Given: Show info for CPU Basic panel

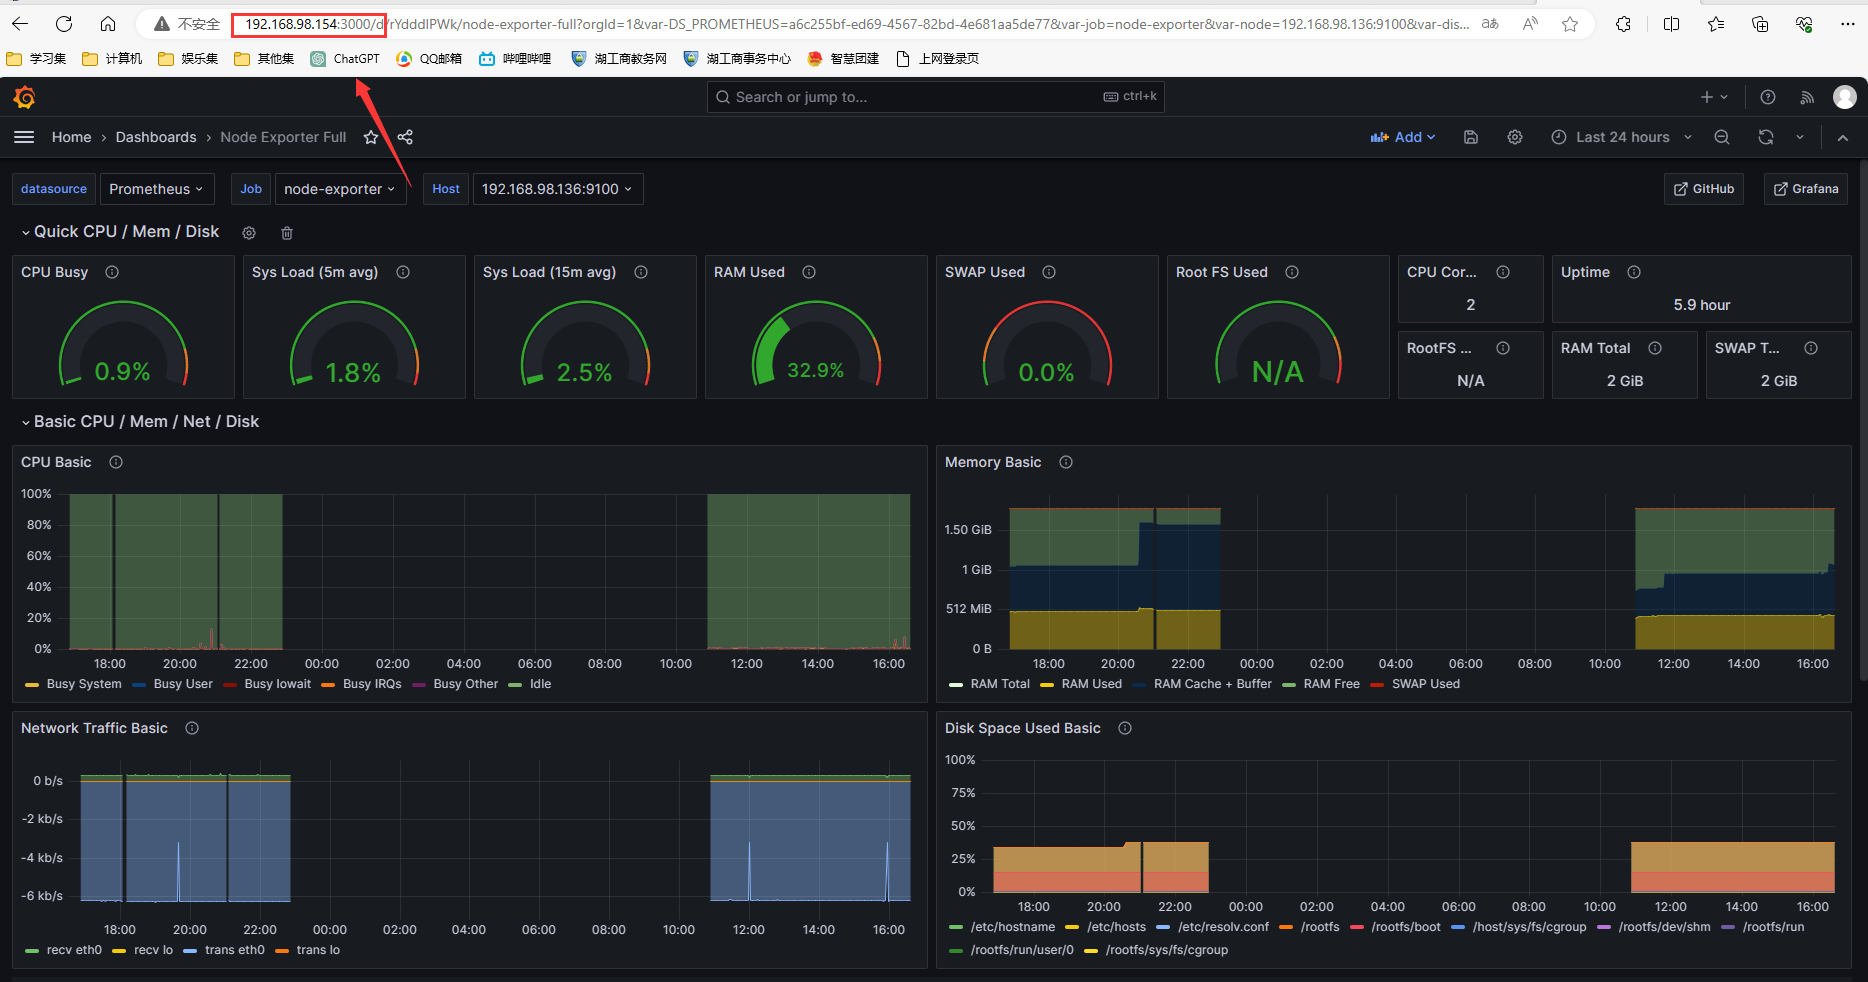Looking at the screenshot, I should pyautogui.click(x=116, y=462).
